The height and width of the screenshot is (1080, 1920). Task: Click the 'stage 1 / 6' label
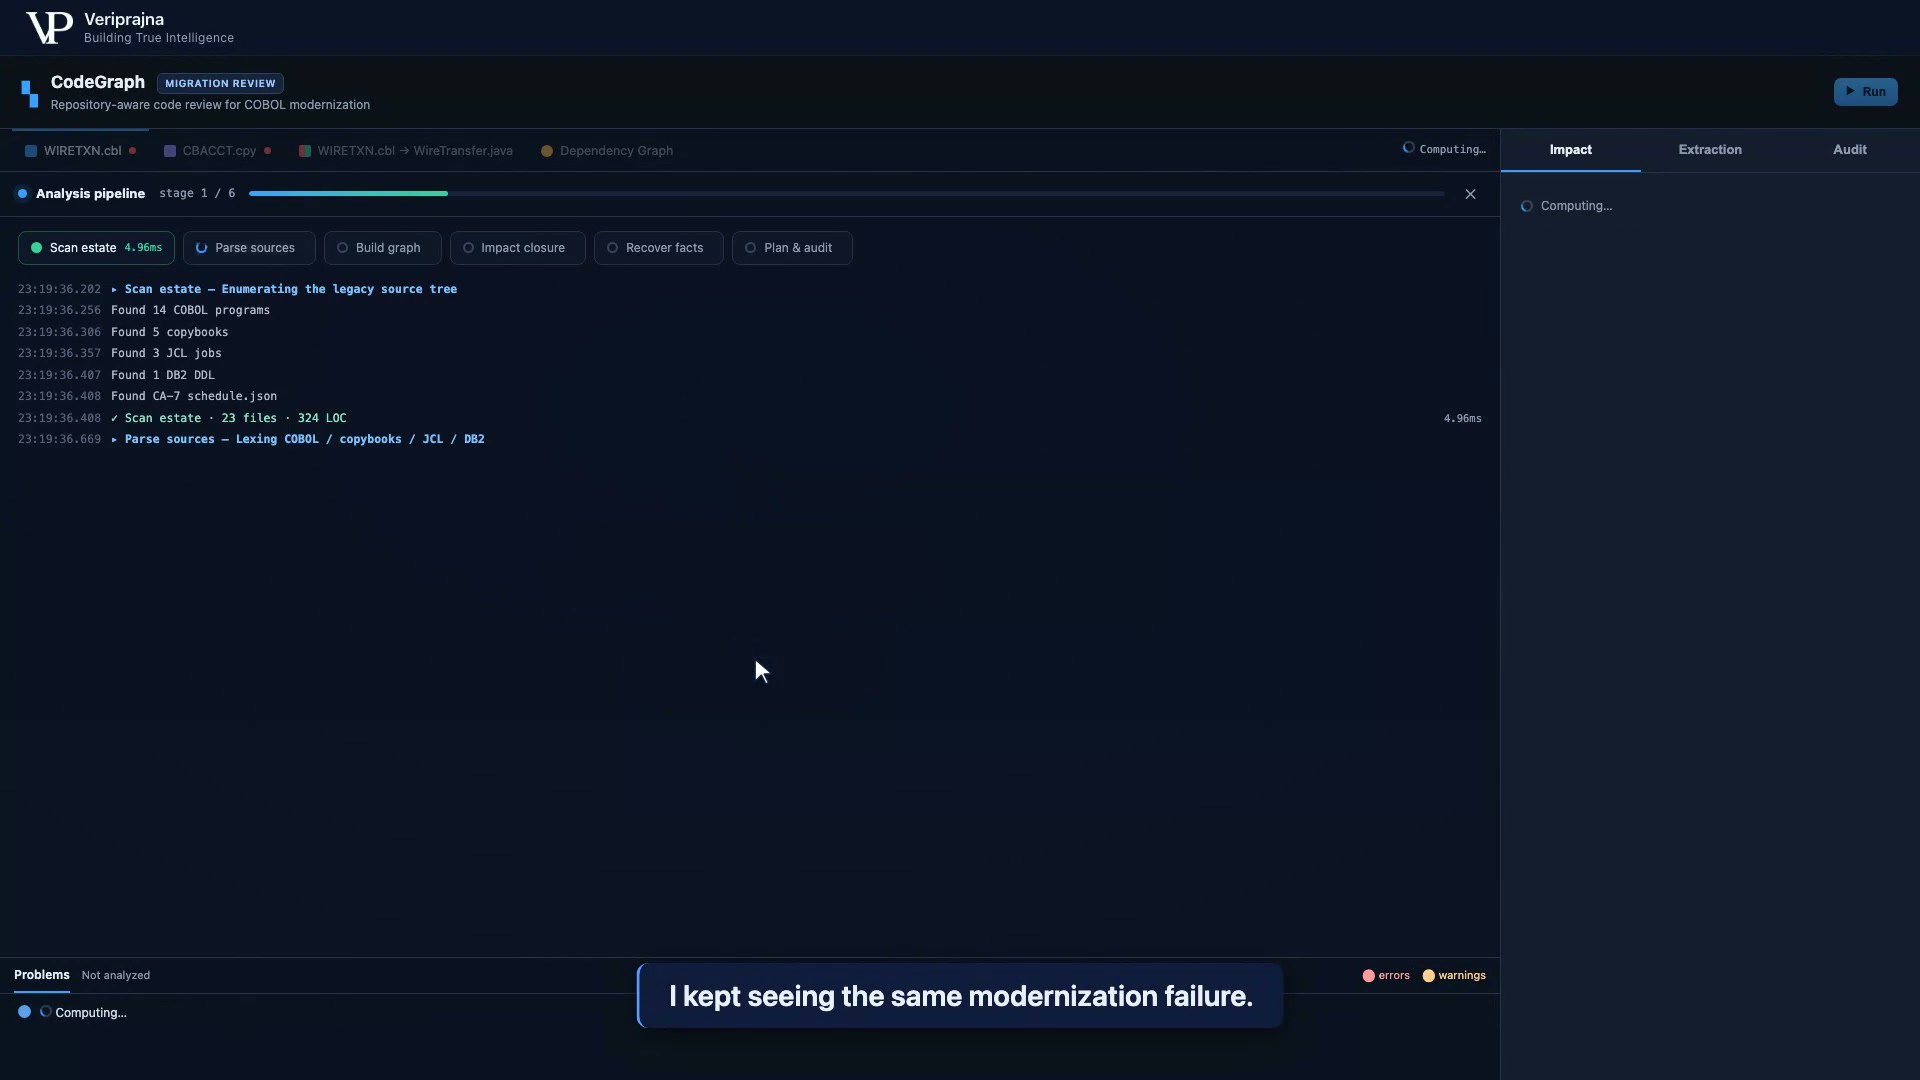tap(197, 194)
